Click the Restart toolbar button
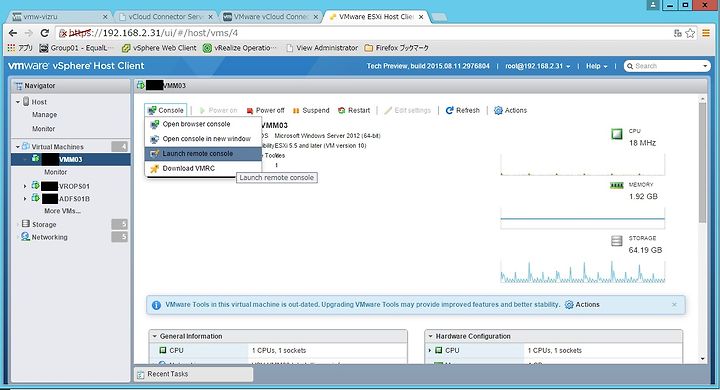720x390 pixels. (x=354, y=110)
